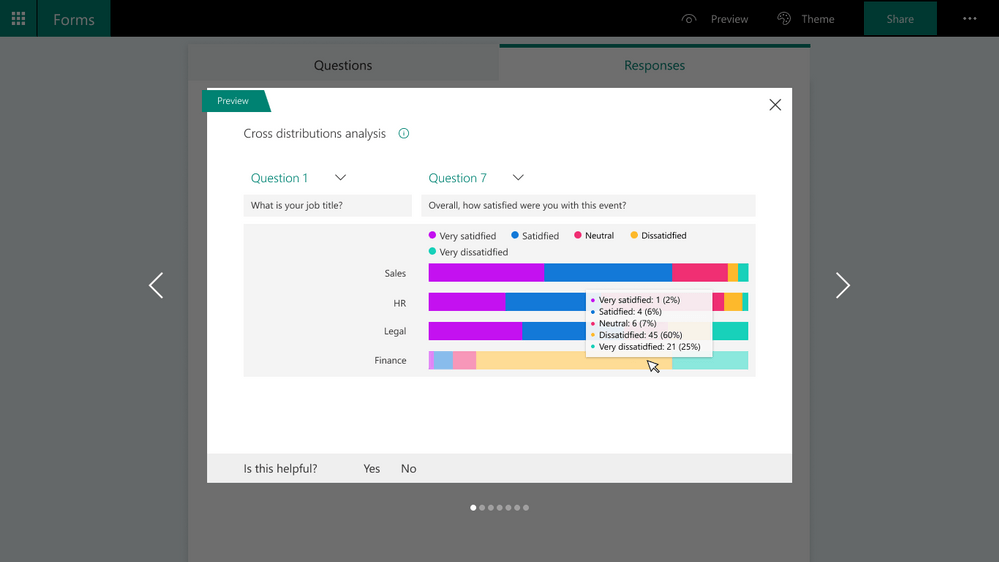Click the Neutral pink legend dot
This screenshot has height=562, width=999.
tap(578, 235)
